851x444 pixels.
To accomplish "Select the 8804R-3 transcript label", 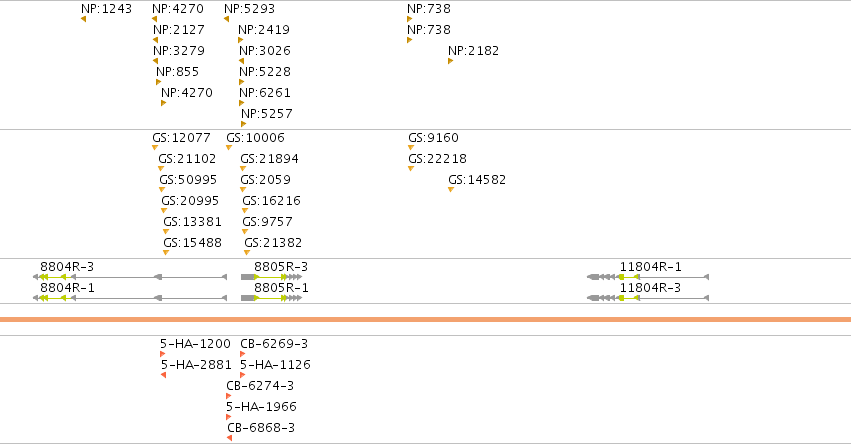I will point(67,267).
